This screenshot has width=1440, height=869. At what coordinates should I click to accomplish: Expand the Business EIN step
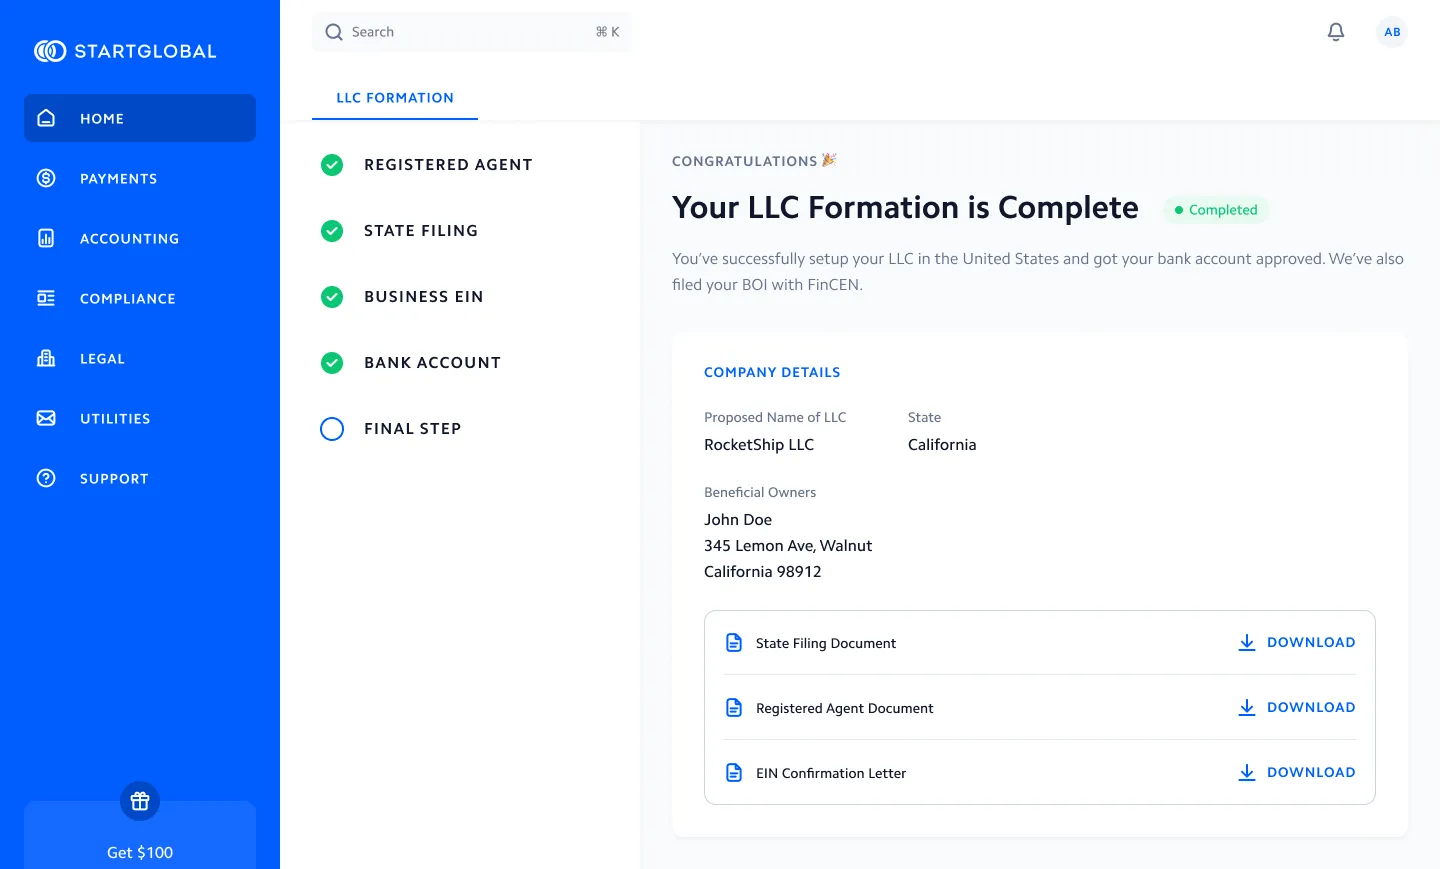tap(424, 296)
